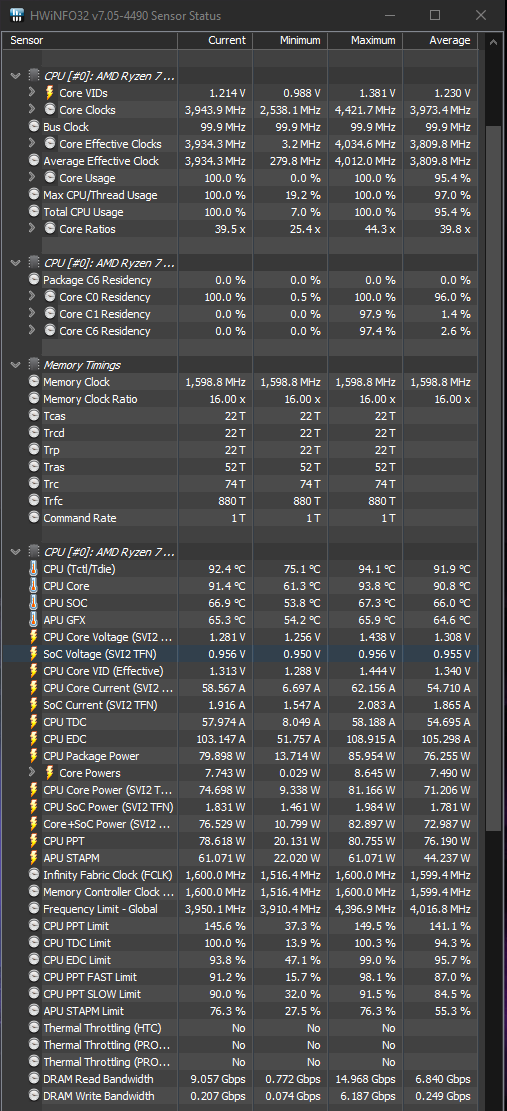Expand the Core C0 Residency row
The image size is (507, 1111).
(31, 297)
